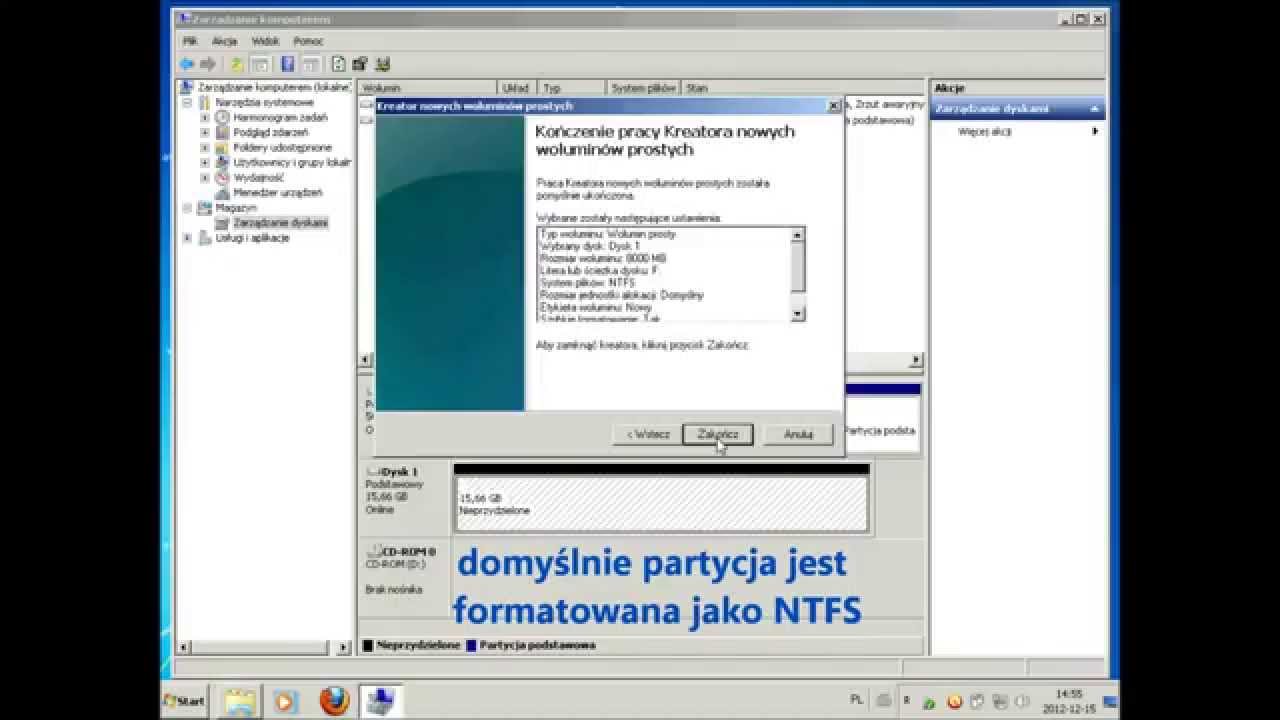Toggle the console tree toolbar icon

tap(260, 64)
